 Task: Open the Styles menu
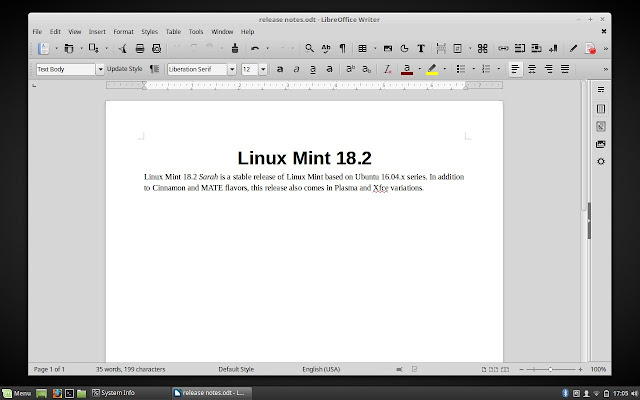click(x=149, y=31)
